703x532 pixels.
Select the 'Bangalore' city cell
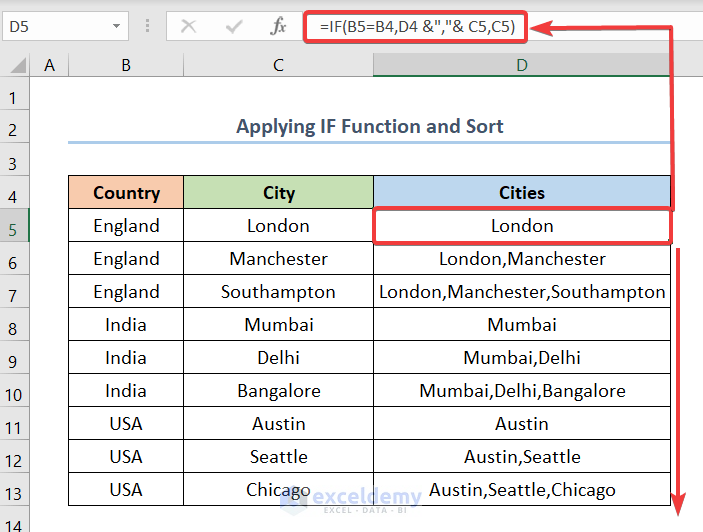278,391
